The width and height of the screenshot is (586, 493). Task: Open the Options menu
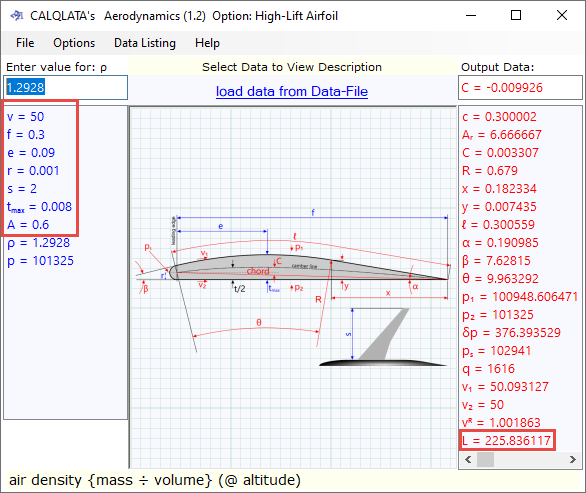coord(74,43)
